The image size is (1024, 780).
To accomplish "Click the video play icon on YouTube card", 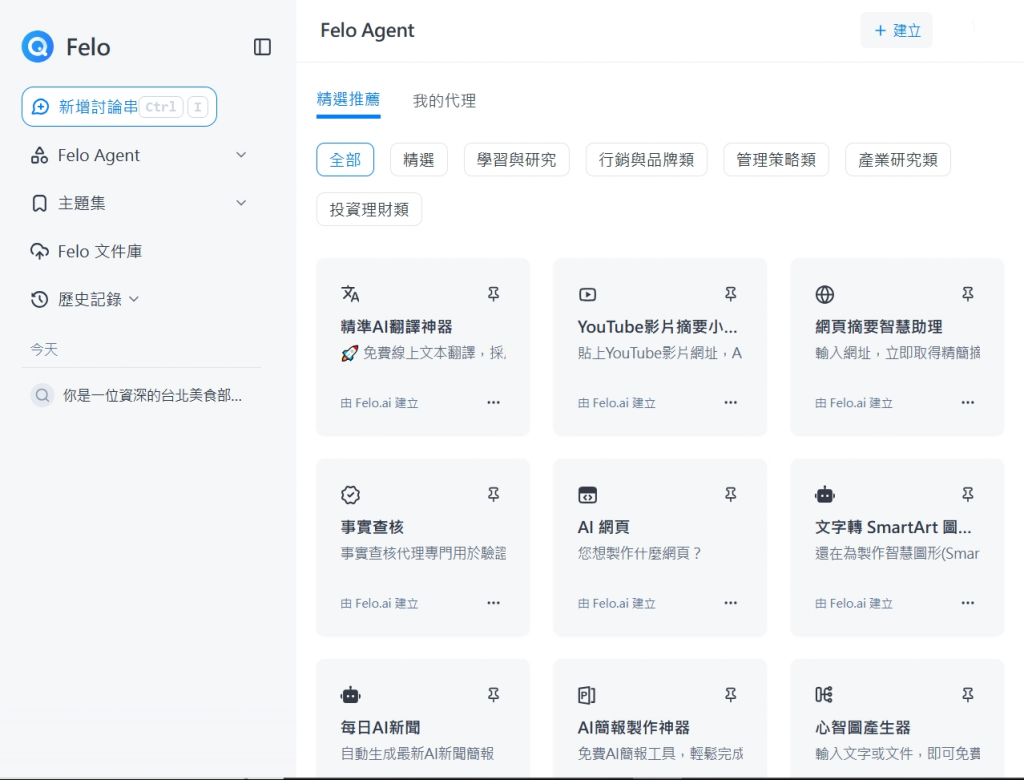I will (x=587, y=295).
